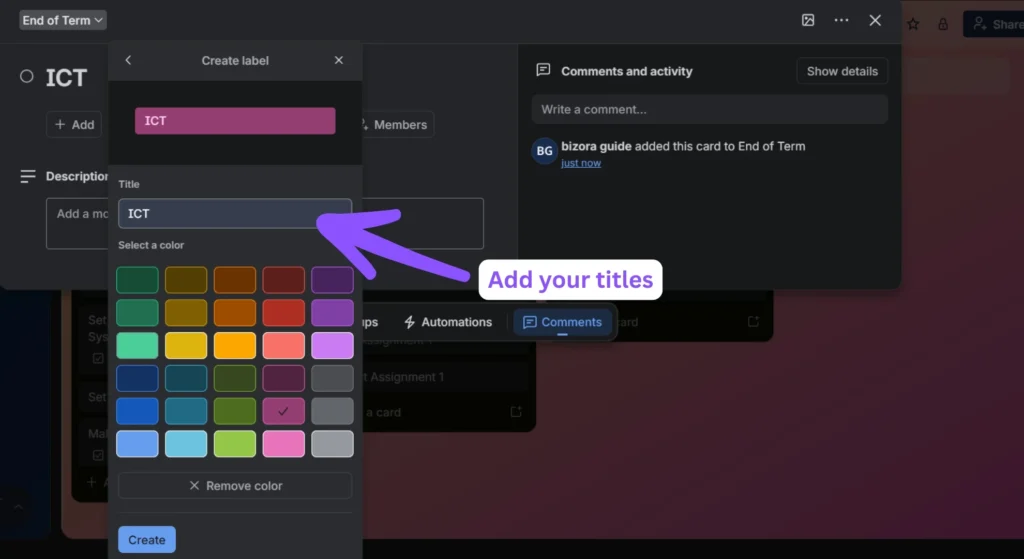Select the dark olive green swatch
Viewport: 1024px width, 559px height.
pyautogui.click(x=234, y=378)
